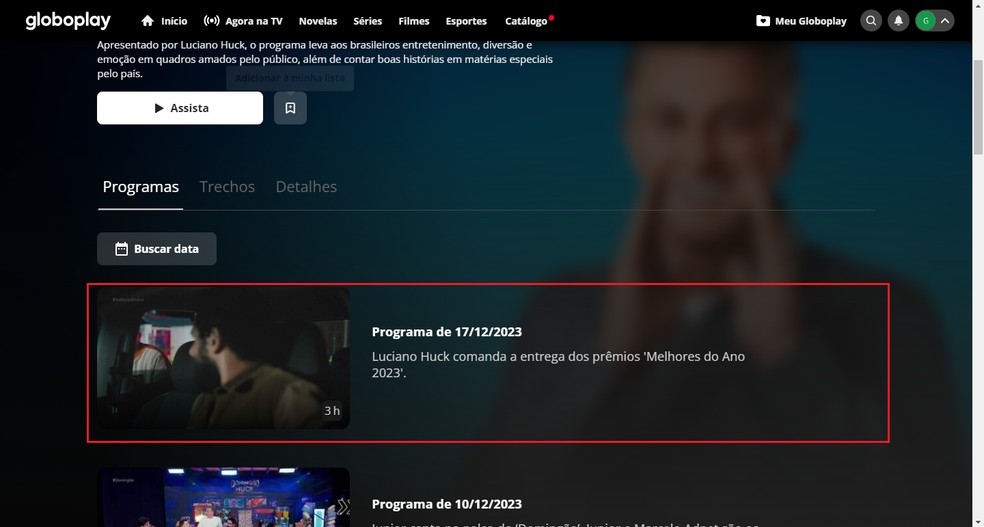
Task: Open the Catálogo menu item
Action: (x=526, y=21)
